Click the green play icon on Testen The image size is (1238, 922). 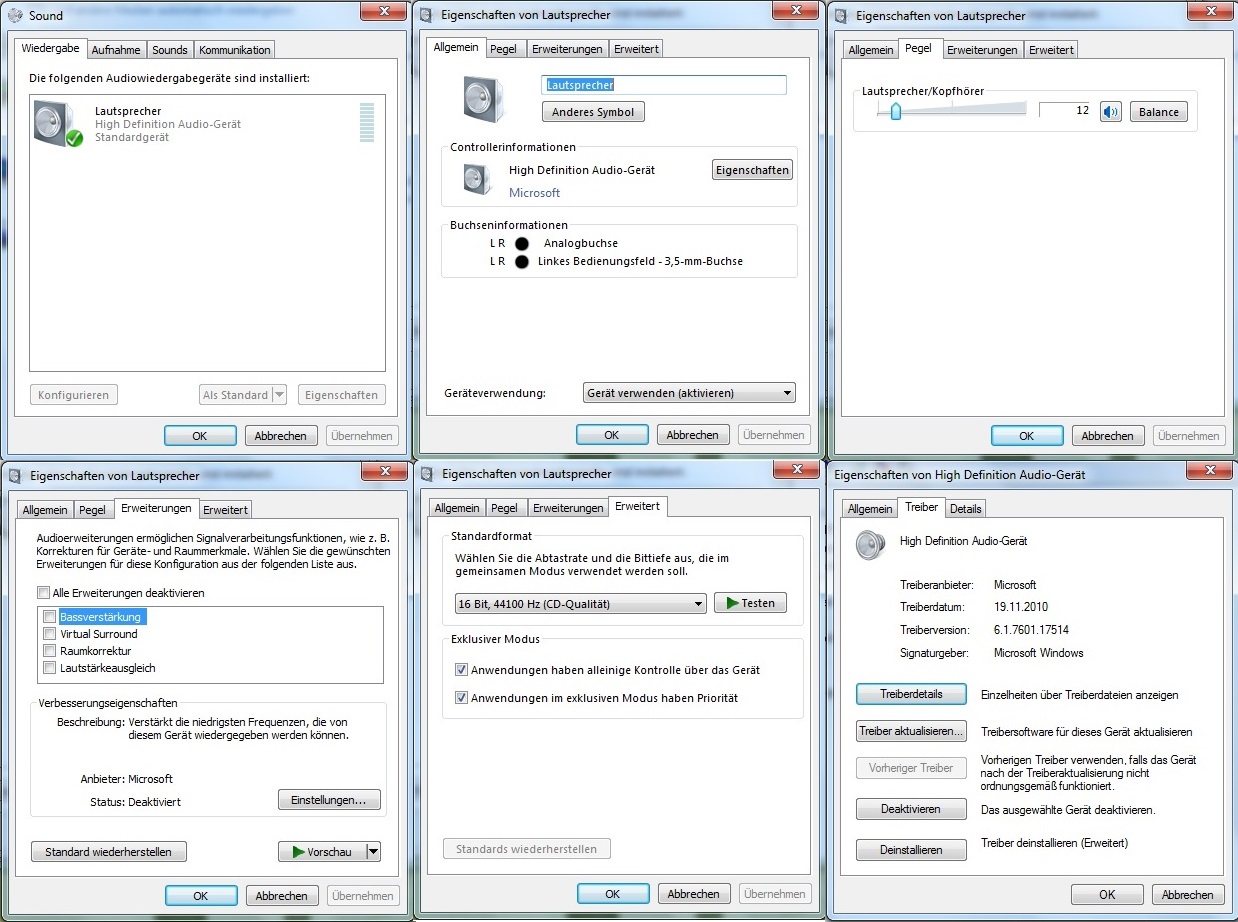pos(733,603)
